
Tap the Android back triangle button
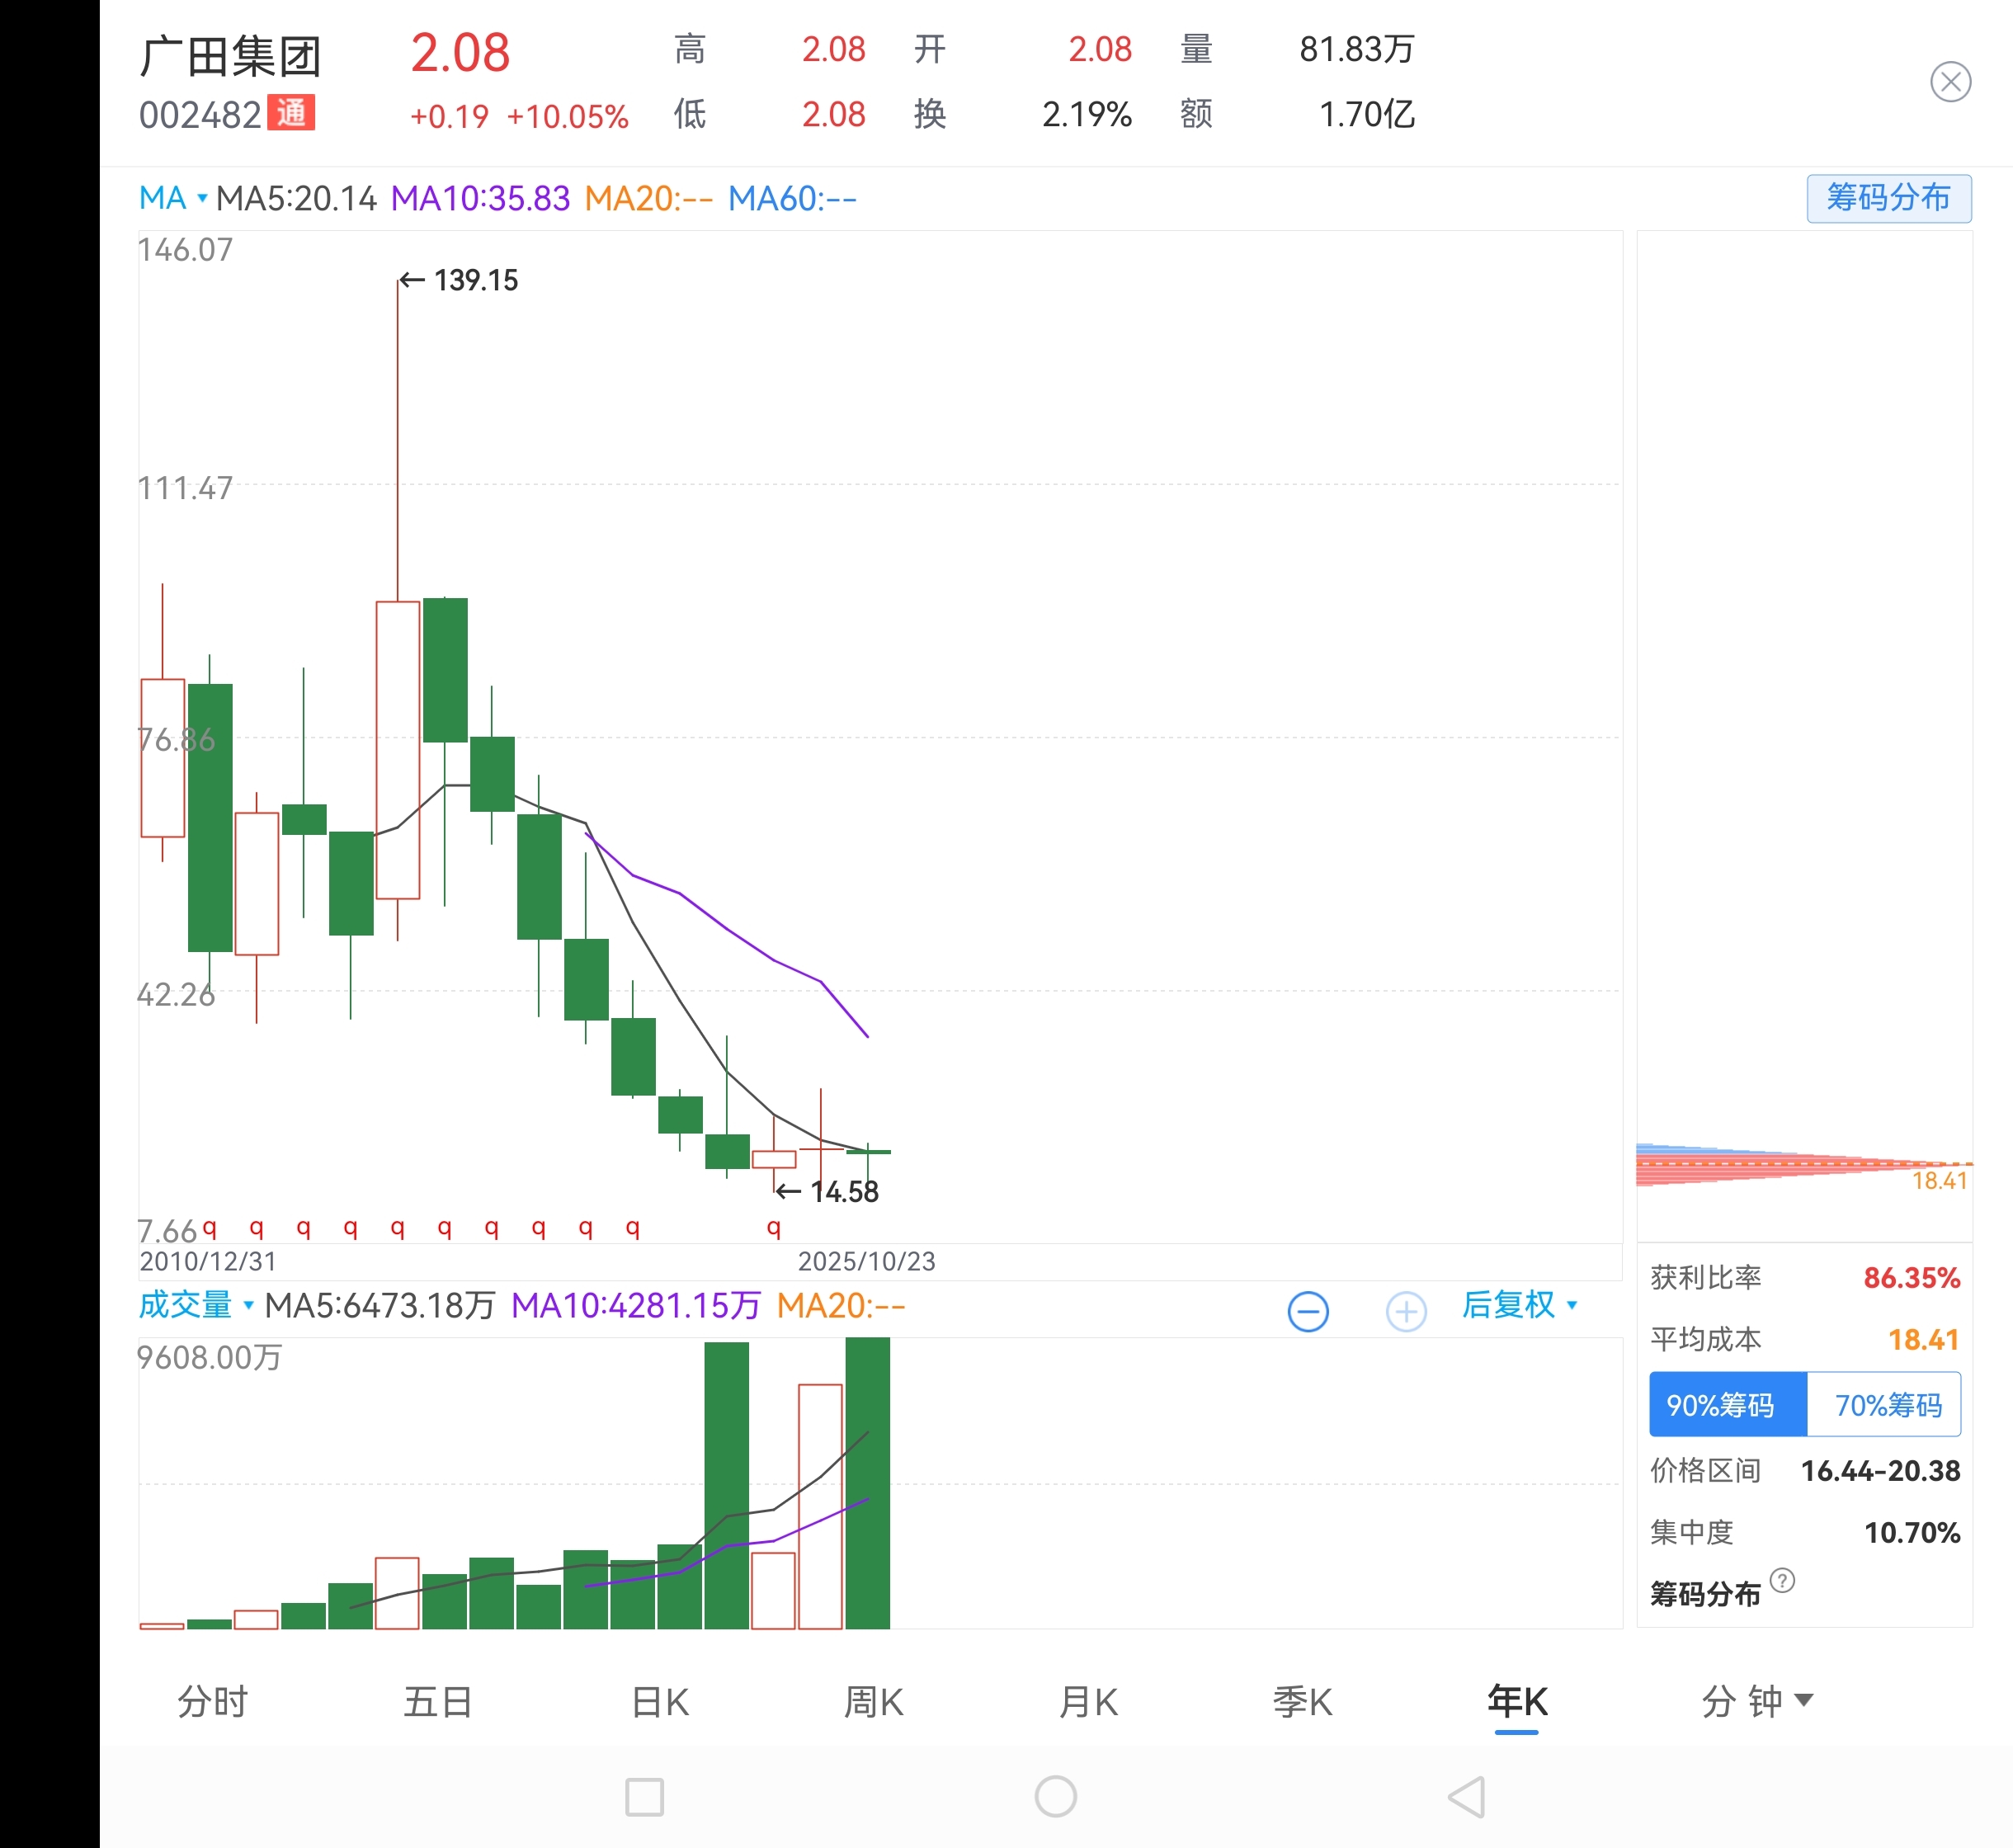pyautogui.click(x=1467, y=1797)
